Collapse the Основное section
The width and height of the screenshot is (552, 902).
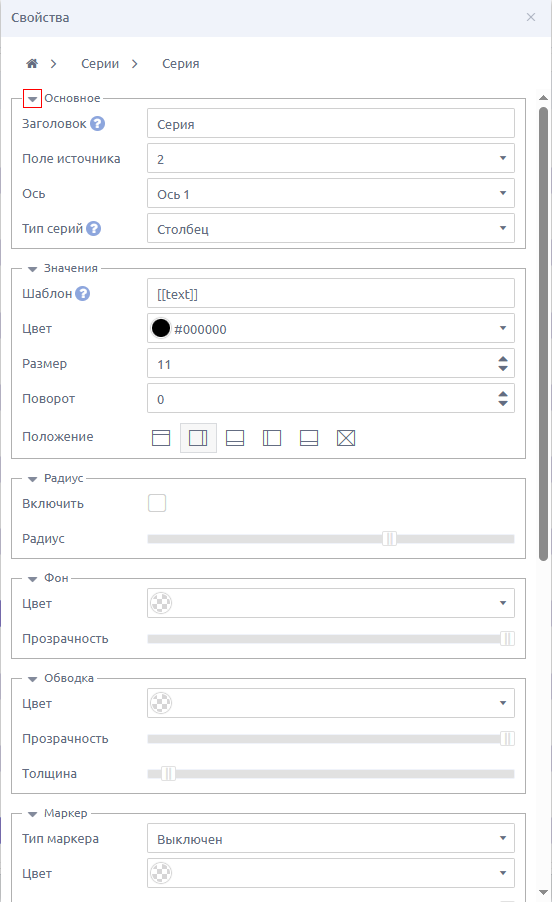point(32,98)
